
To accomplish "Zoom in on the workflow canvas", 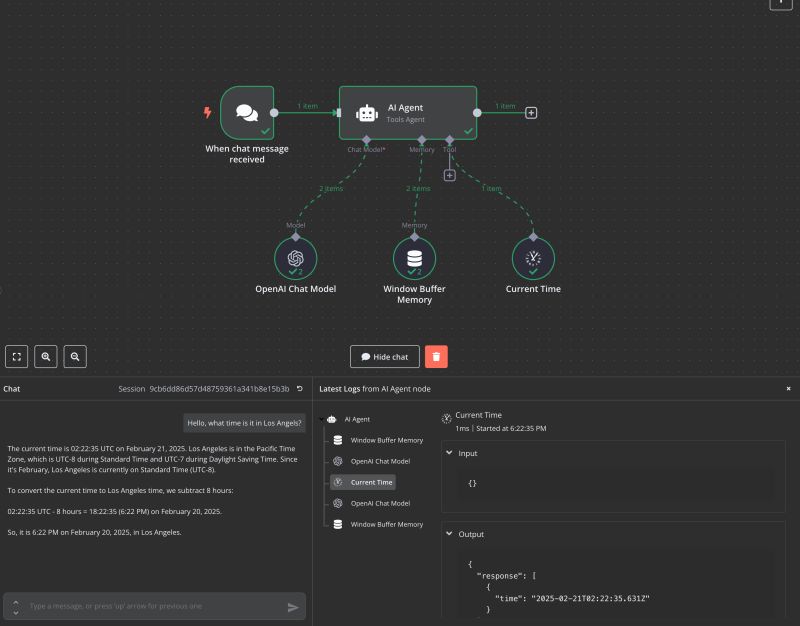I will point(46,356).
